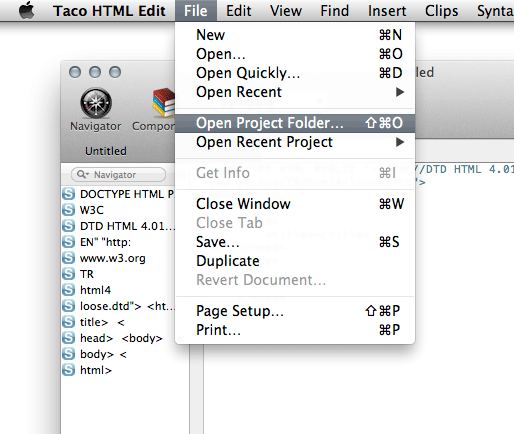
Task: Select Open Project Folder... menu item
Action: (x=295, y=123)
